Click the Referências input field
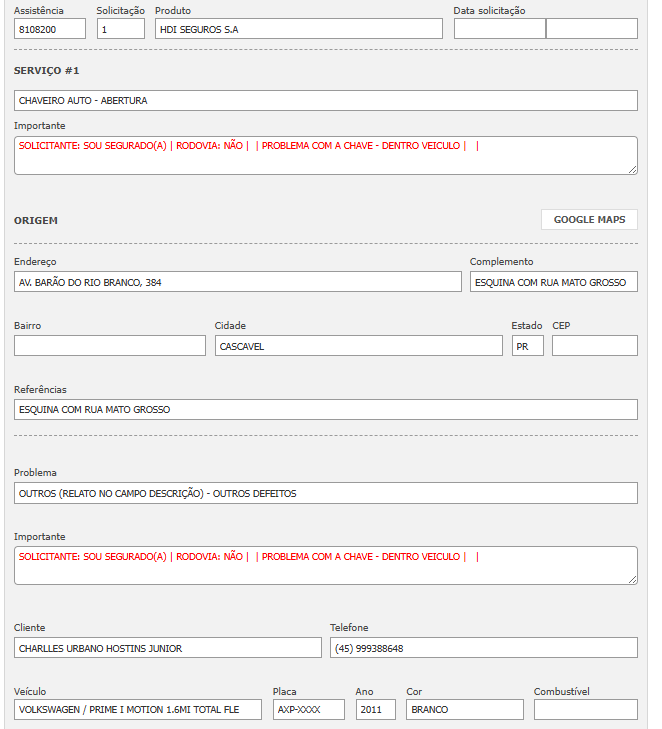 325,410
